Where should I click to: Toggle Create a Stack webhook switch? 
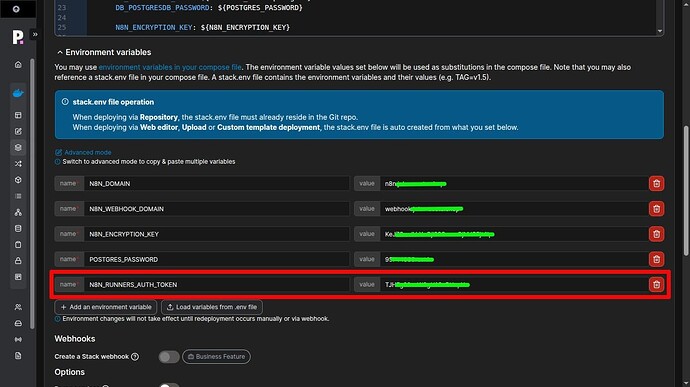coord(169,357)
